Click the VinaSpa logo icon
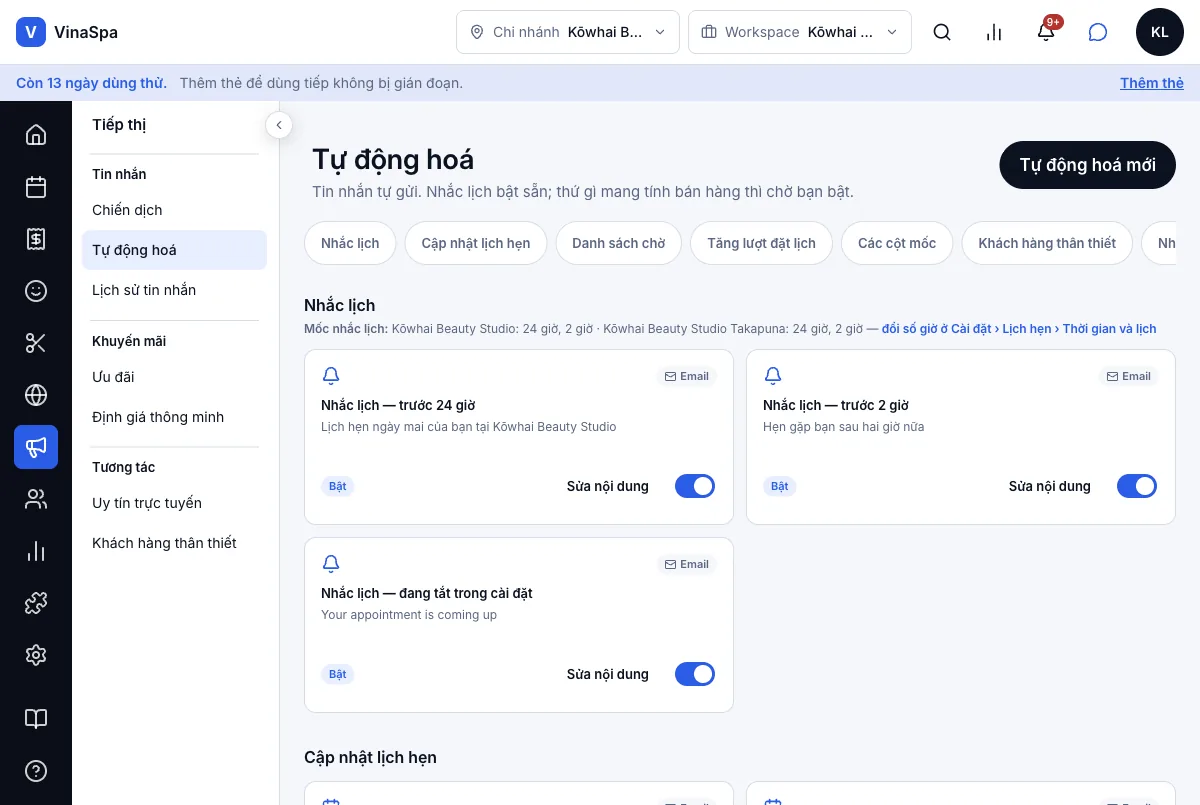 [31, 32]
